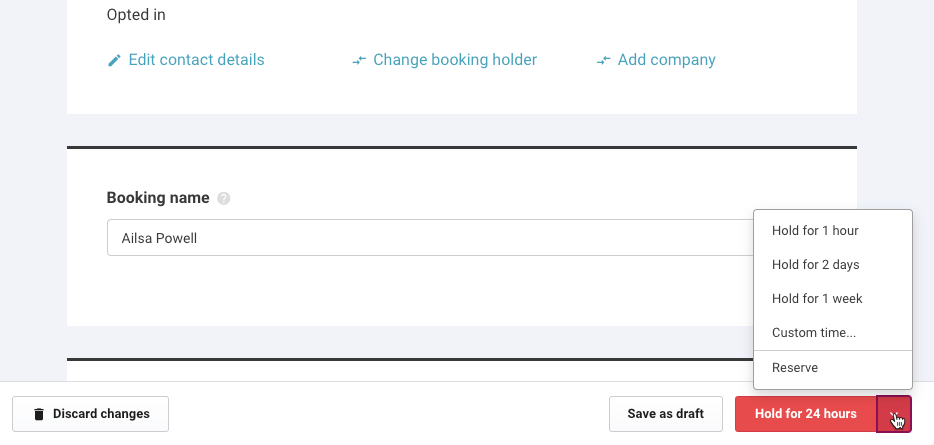Choose the Add company link

click(x=666, y=60)
